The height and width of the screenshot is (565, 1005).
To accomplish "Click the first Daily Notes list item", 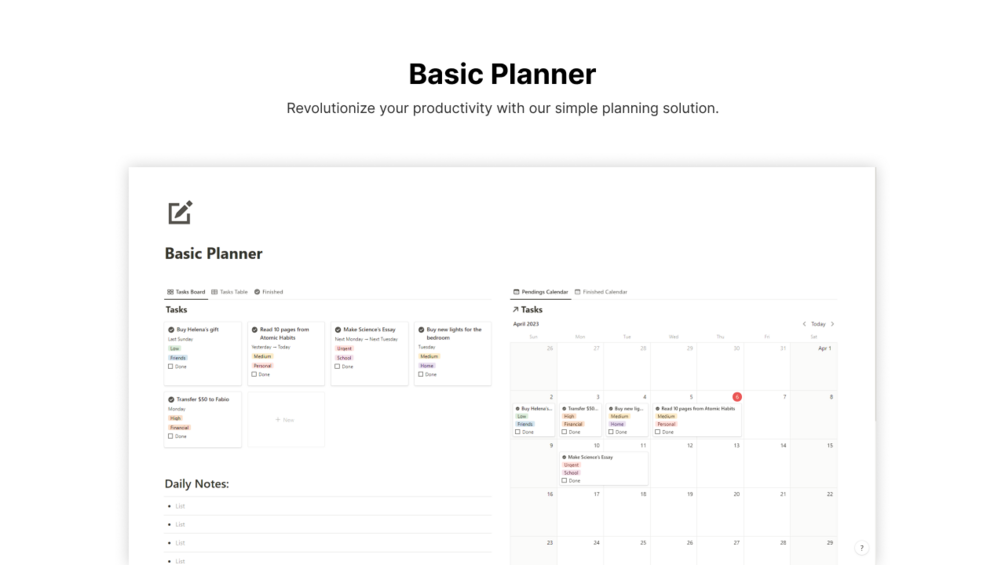I will coord(181,506).
